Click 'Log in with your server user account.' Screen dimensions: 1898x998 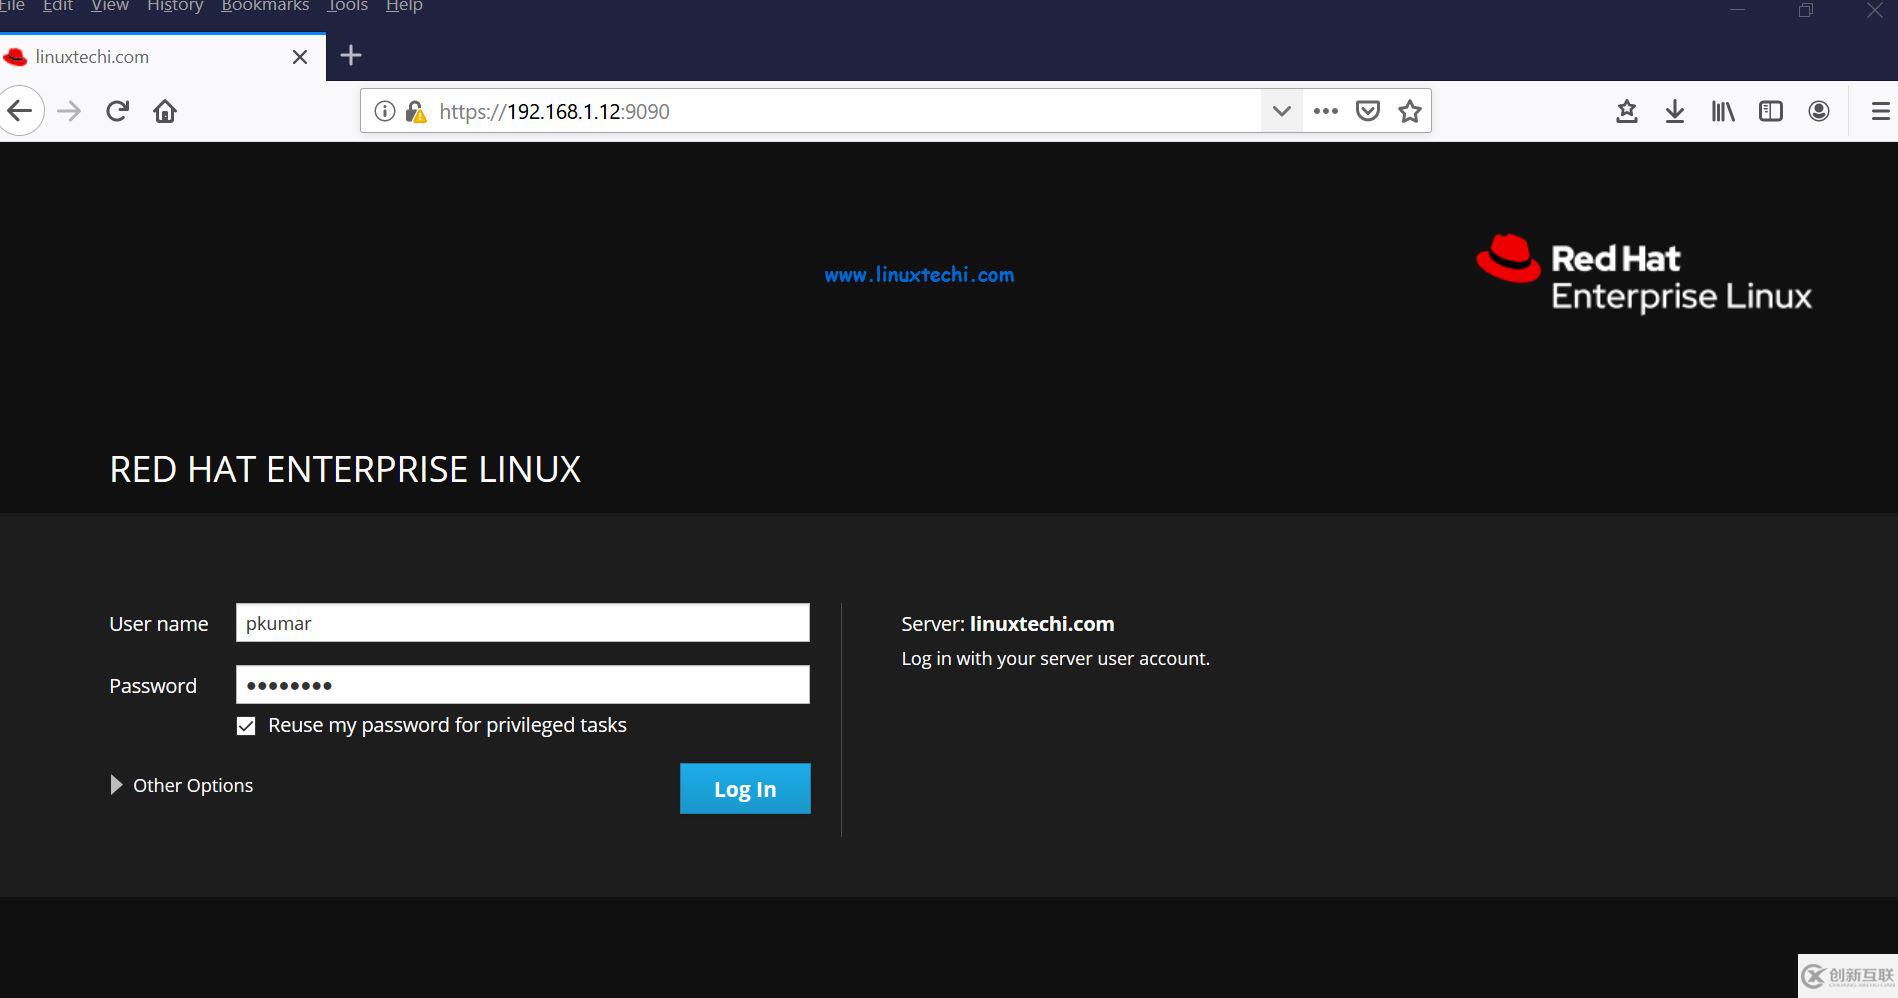(1055, 659)
